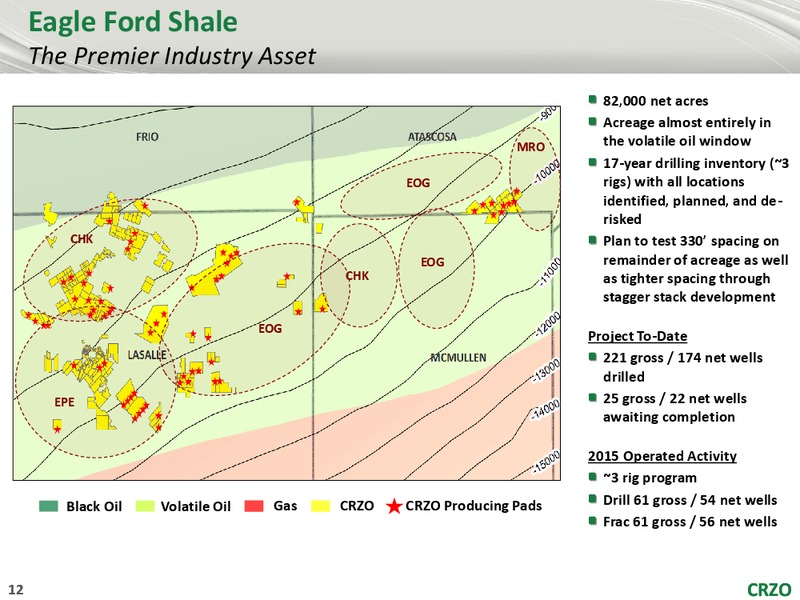Click the -10000 contour label
Image resolution: width=800 pixels, height=600 pixels.
pos(547,170)
